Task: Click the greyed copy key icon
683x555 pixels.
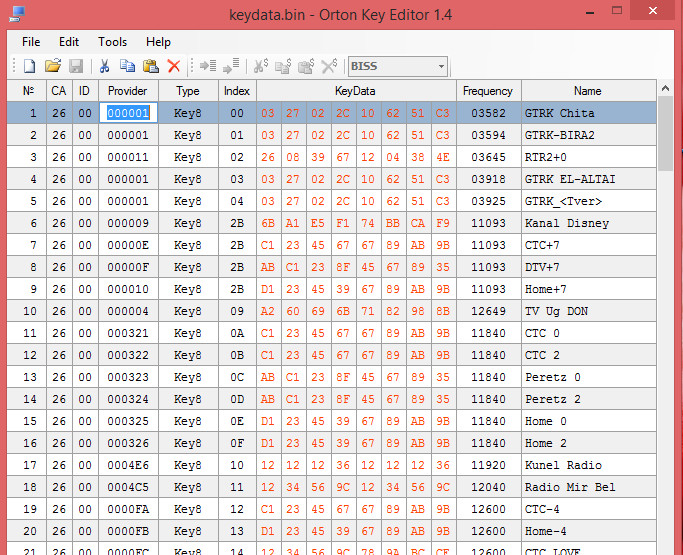Action: pos(283,66)
